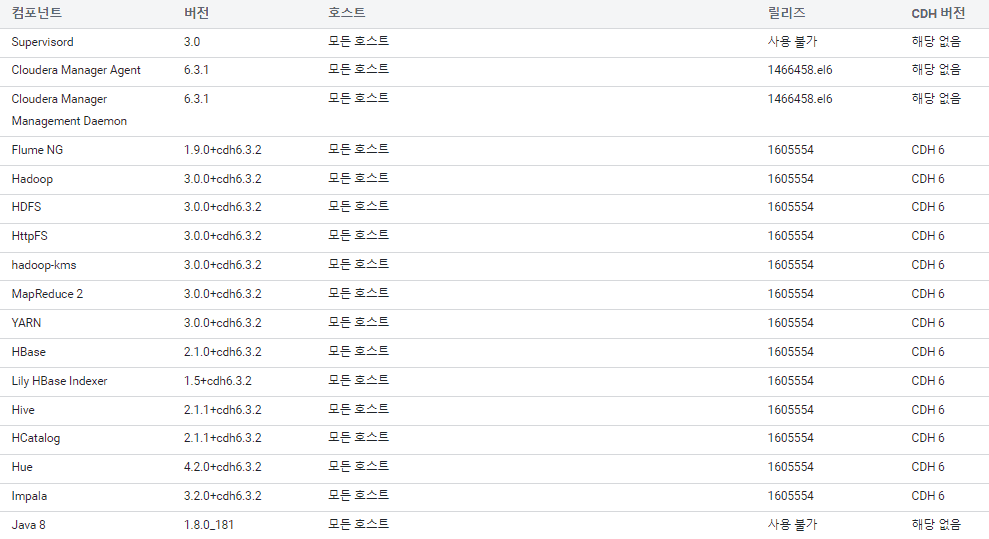Click the 컴포넌트 column header
This screenshot has height=539, width=989.
(x=37, y=13)
